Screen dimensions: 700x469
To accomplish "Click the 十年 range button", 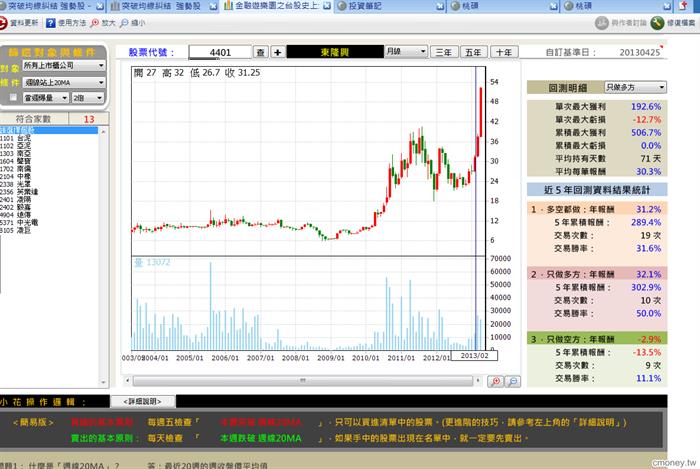I will click(x=504, y=52).
